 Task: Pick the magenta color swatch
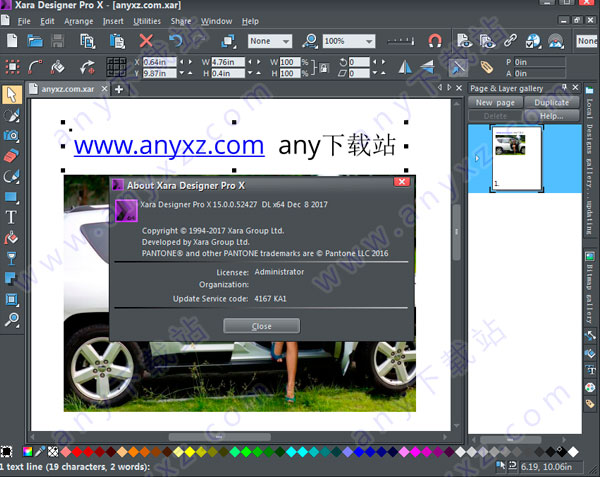[x=416, y=452]
